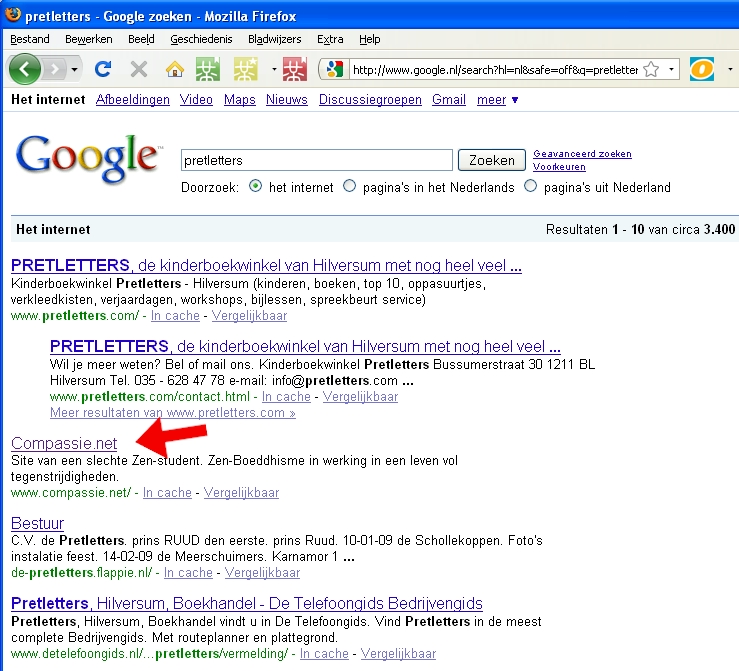Expand the 'meer' dropdown
The height and width of the screenshot is (671, 739).
[x=497, y=99]
